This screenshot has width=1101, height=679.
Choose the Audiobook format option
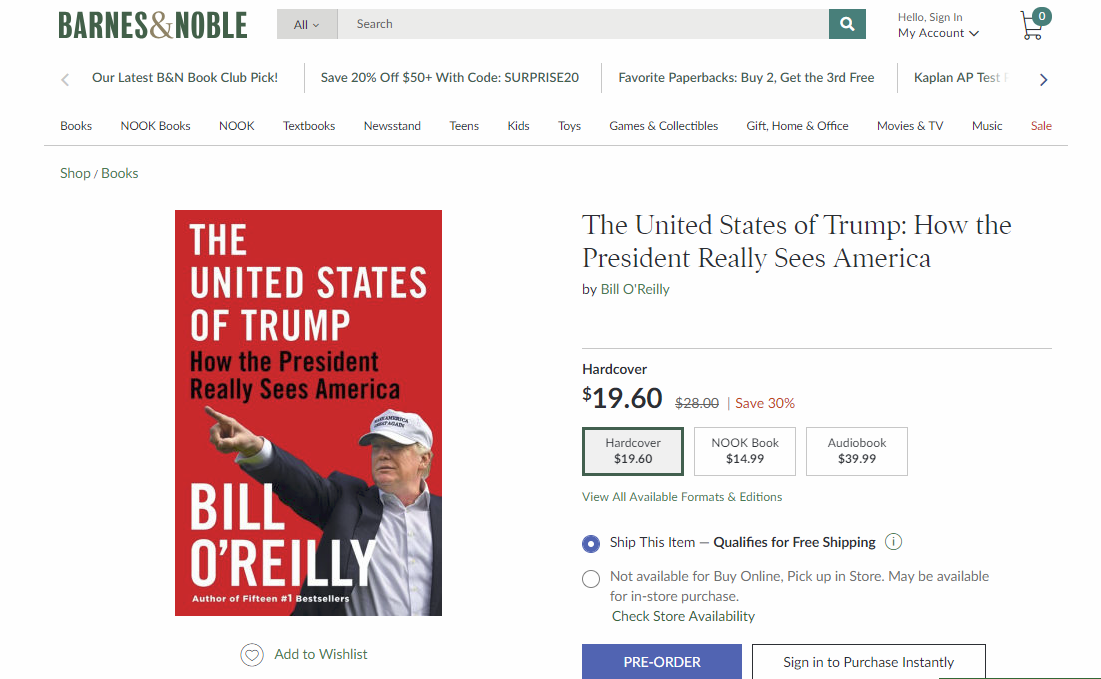pos(857,451)
